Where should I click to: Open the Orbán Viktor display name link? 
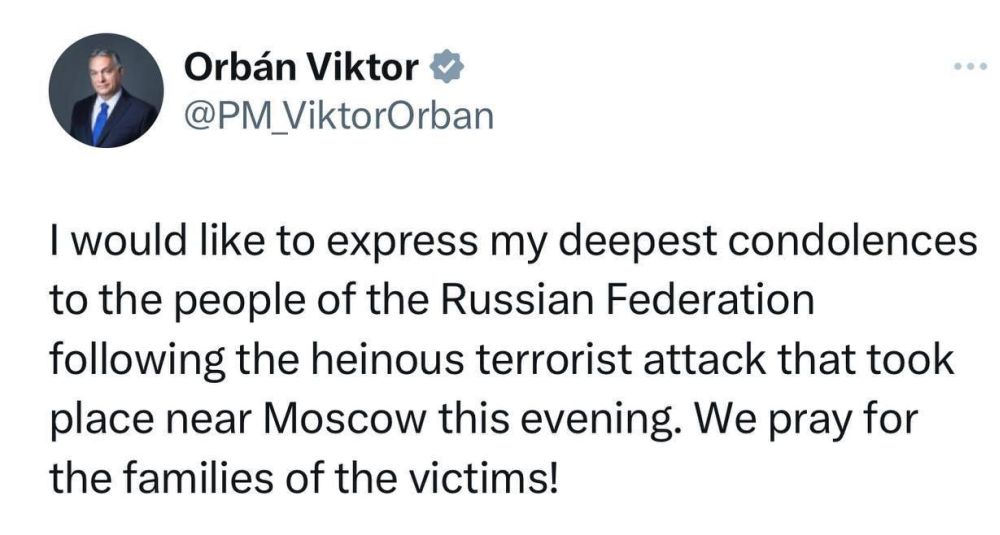pos(301,67)
